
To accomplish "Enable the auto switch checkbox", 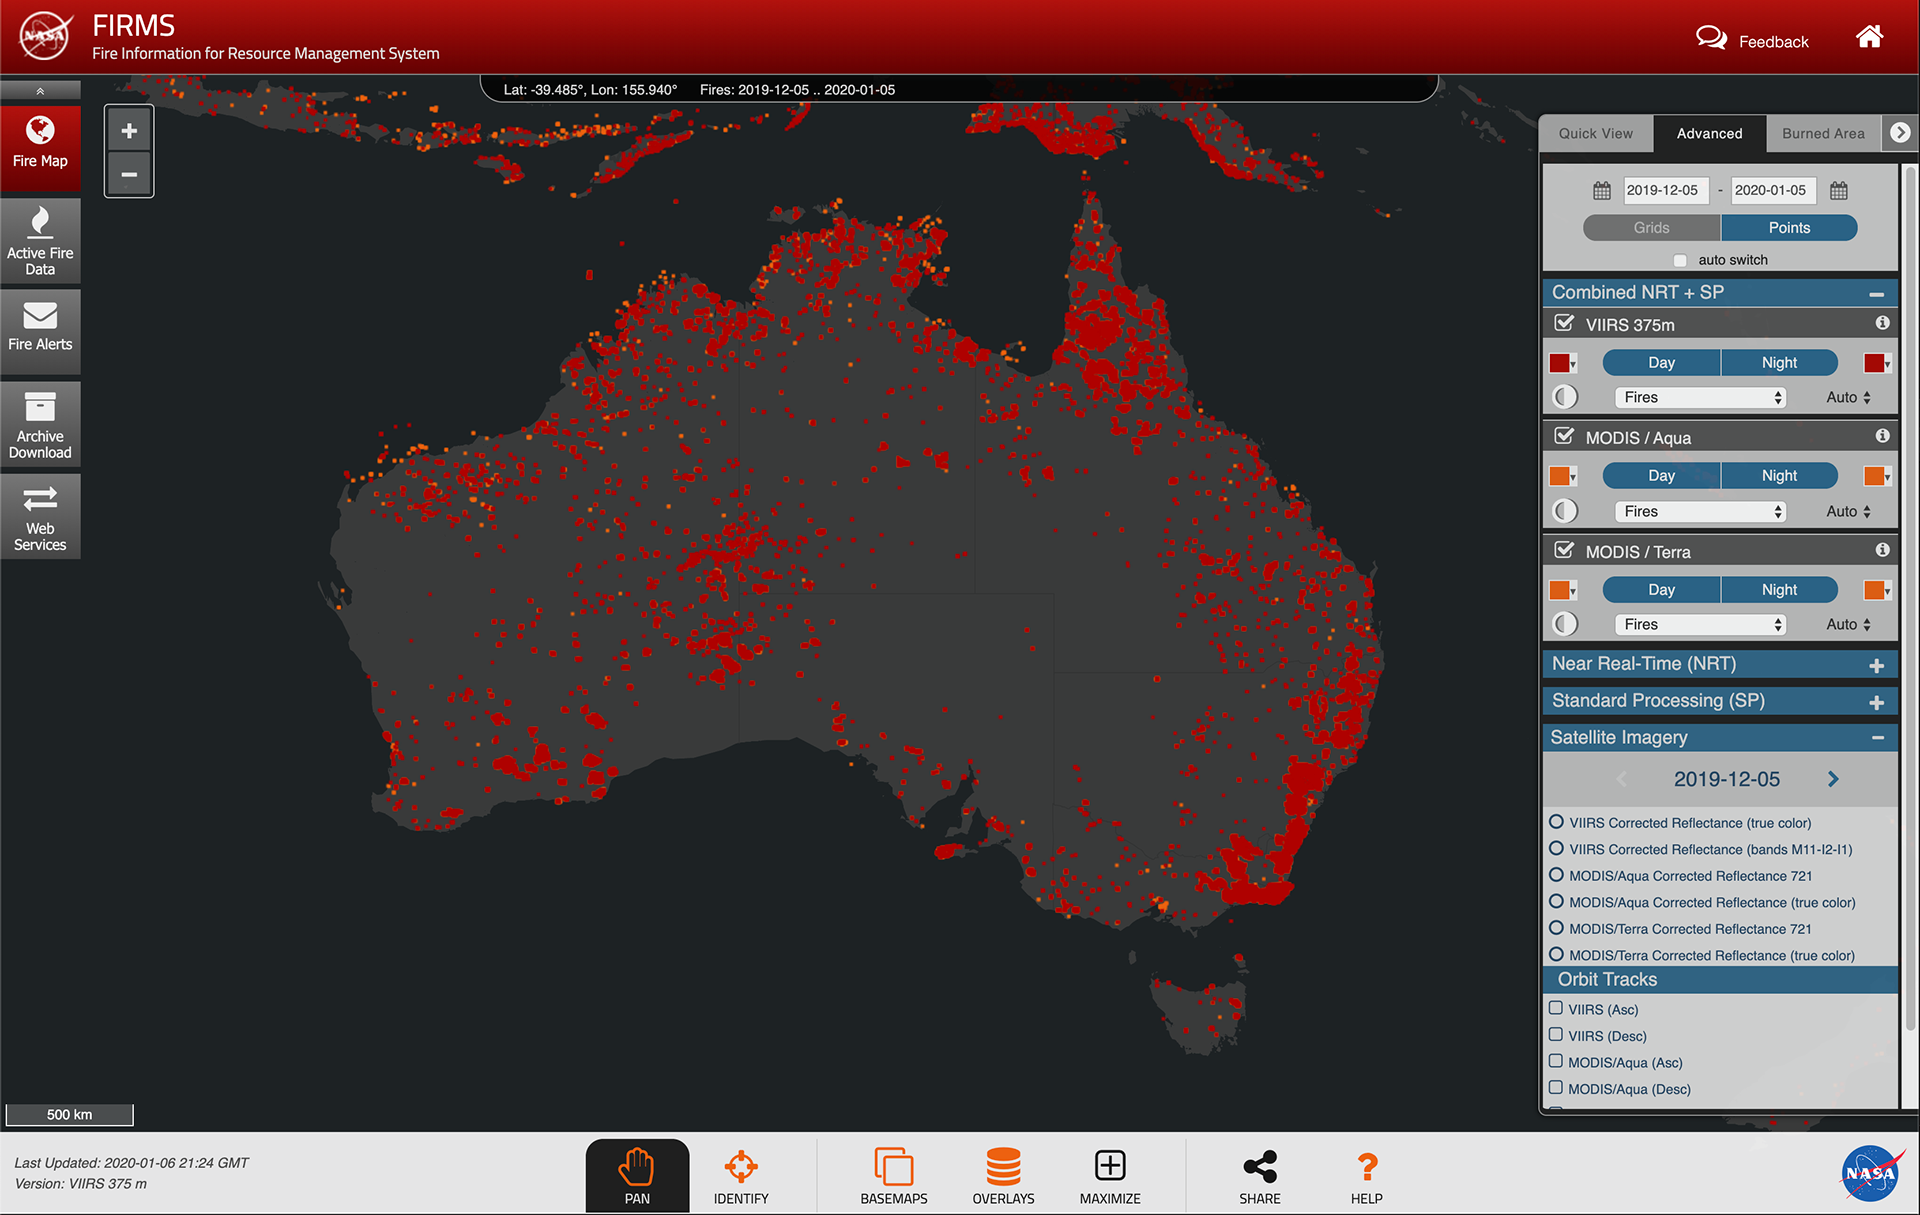I will tap(1680, 260).
